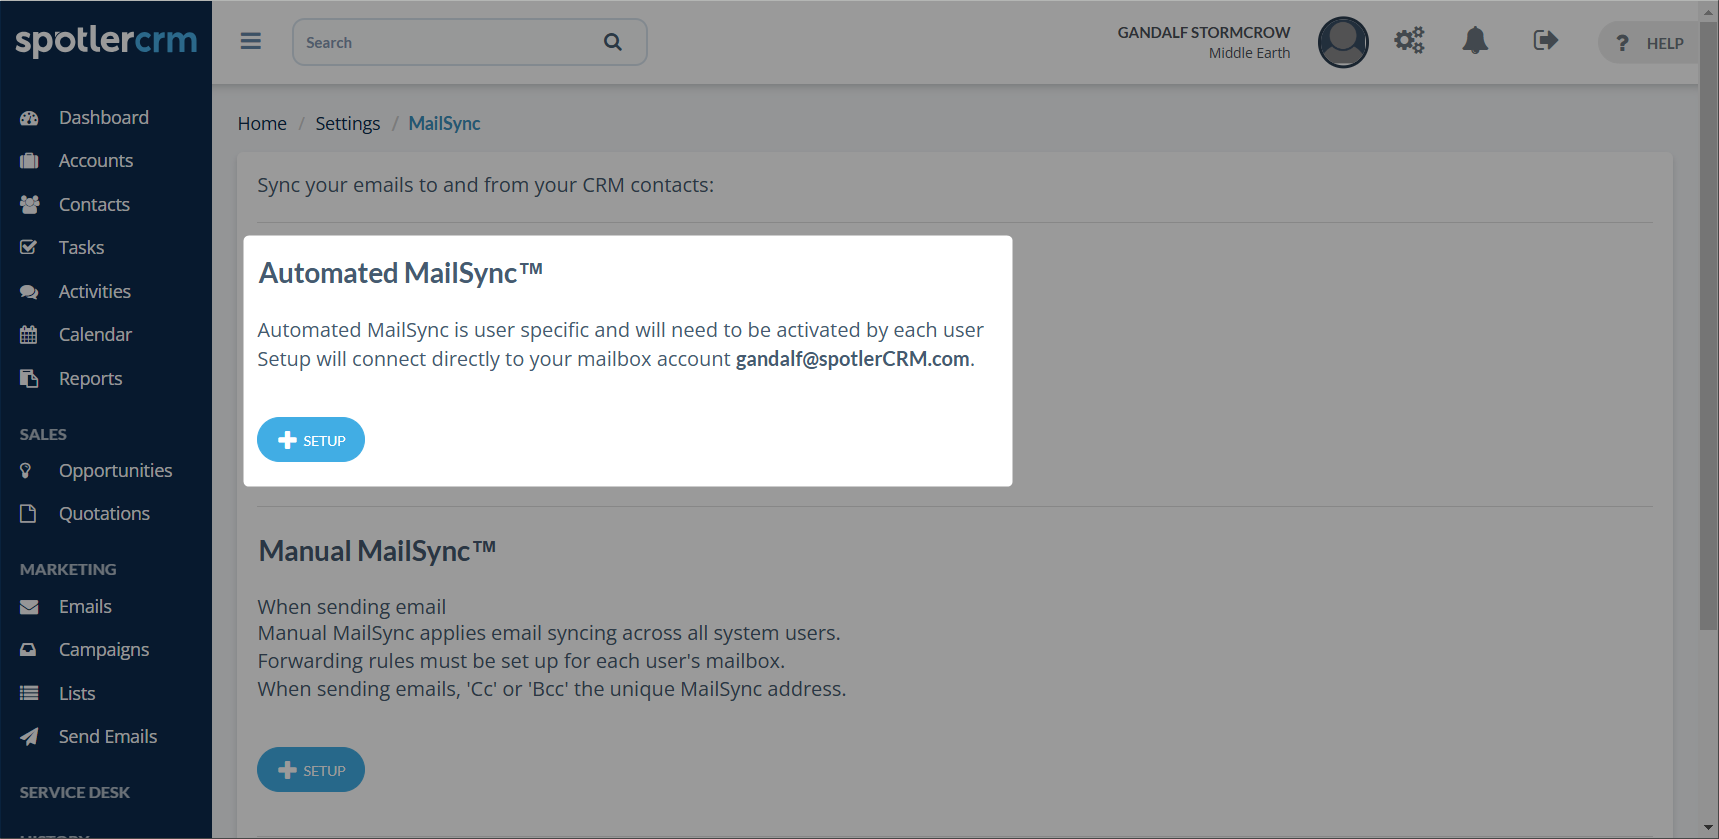Viewport: 1719px width, 839px height.
Task: Go to Contacts in sidebar
Action: pos(94,205)
